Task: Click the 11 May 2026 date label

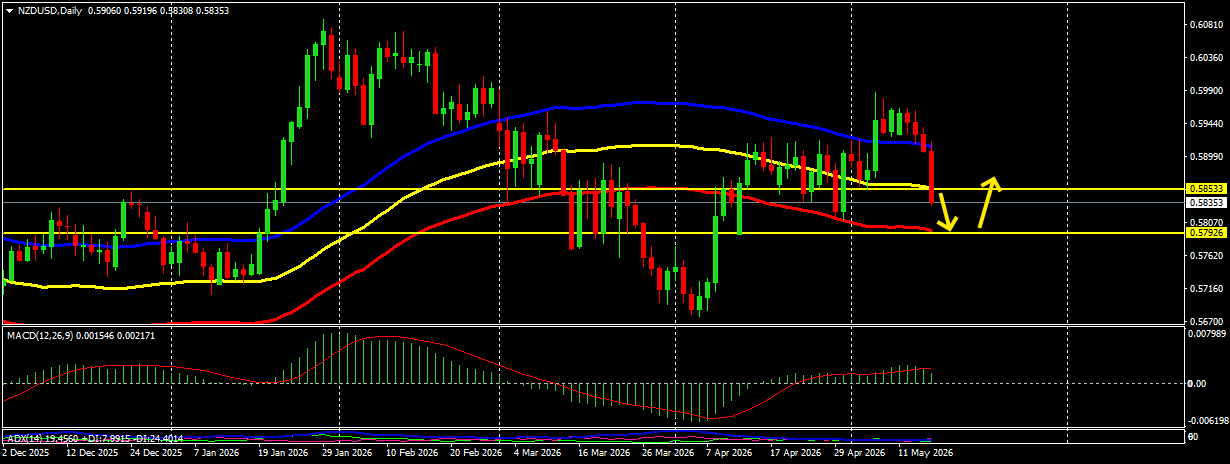Action: [x=926, y=452]
